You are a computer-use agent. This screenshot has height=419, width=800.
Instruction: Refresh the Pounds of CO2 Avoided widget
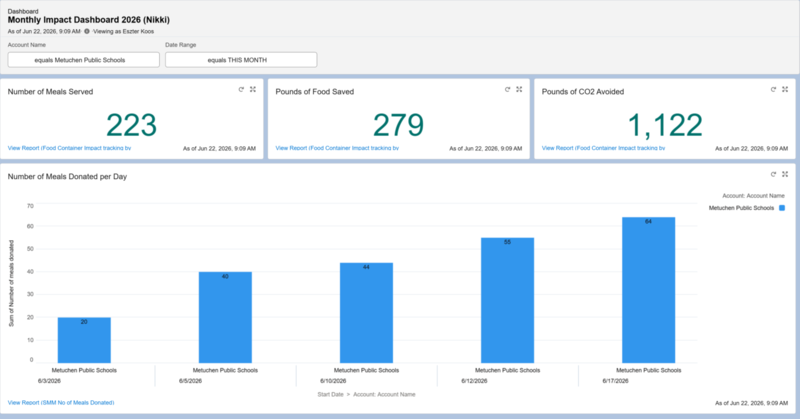(773, 89)
